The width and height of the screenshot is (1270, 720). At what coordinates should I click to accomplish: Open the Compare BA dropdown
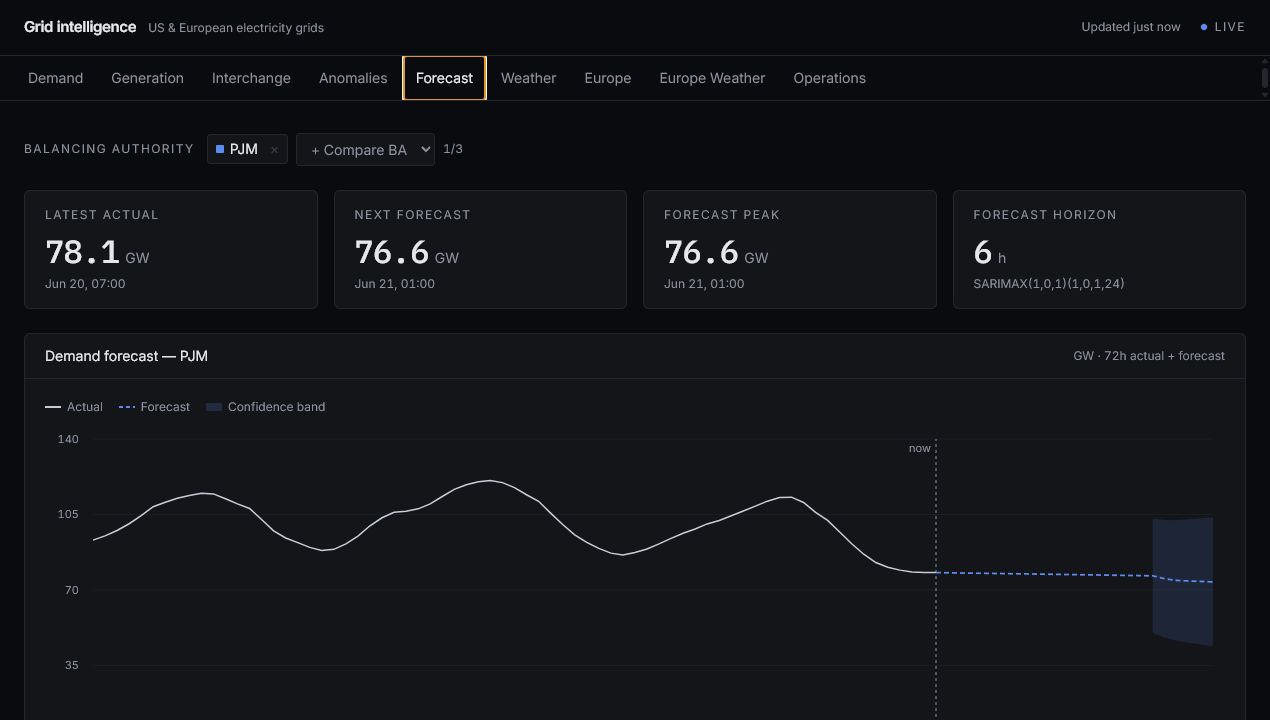tap(365, 149)
